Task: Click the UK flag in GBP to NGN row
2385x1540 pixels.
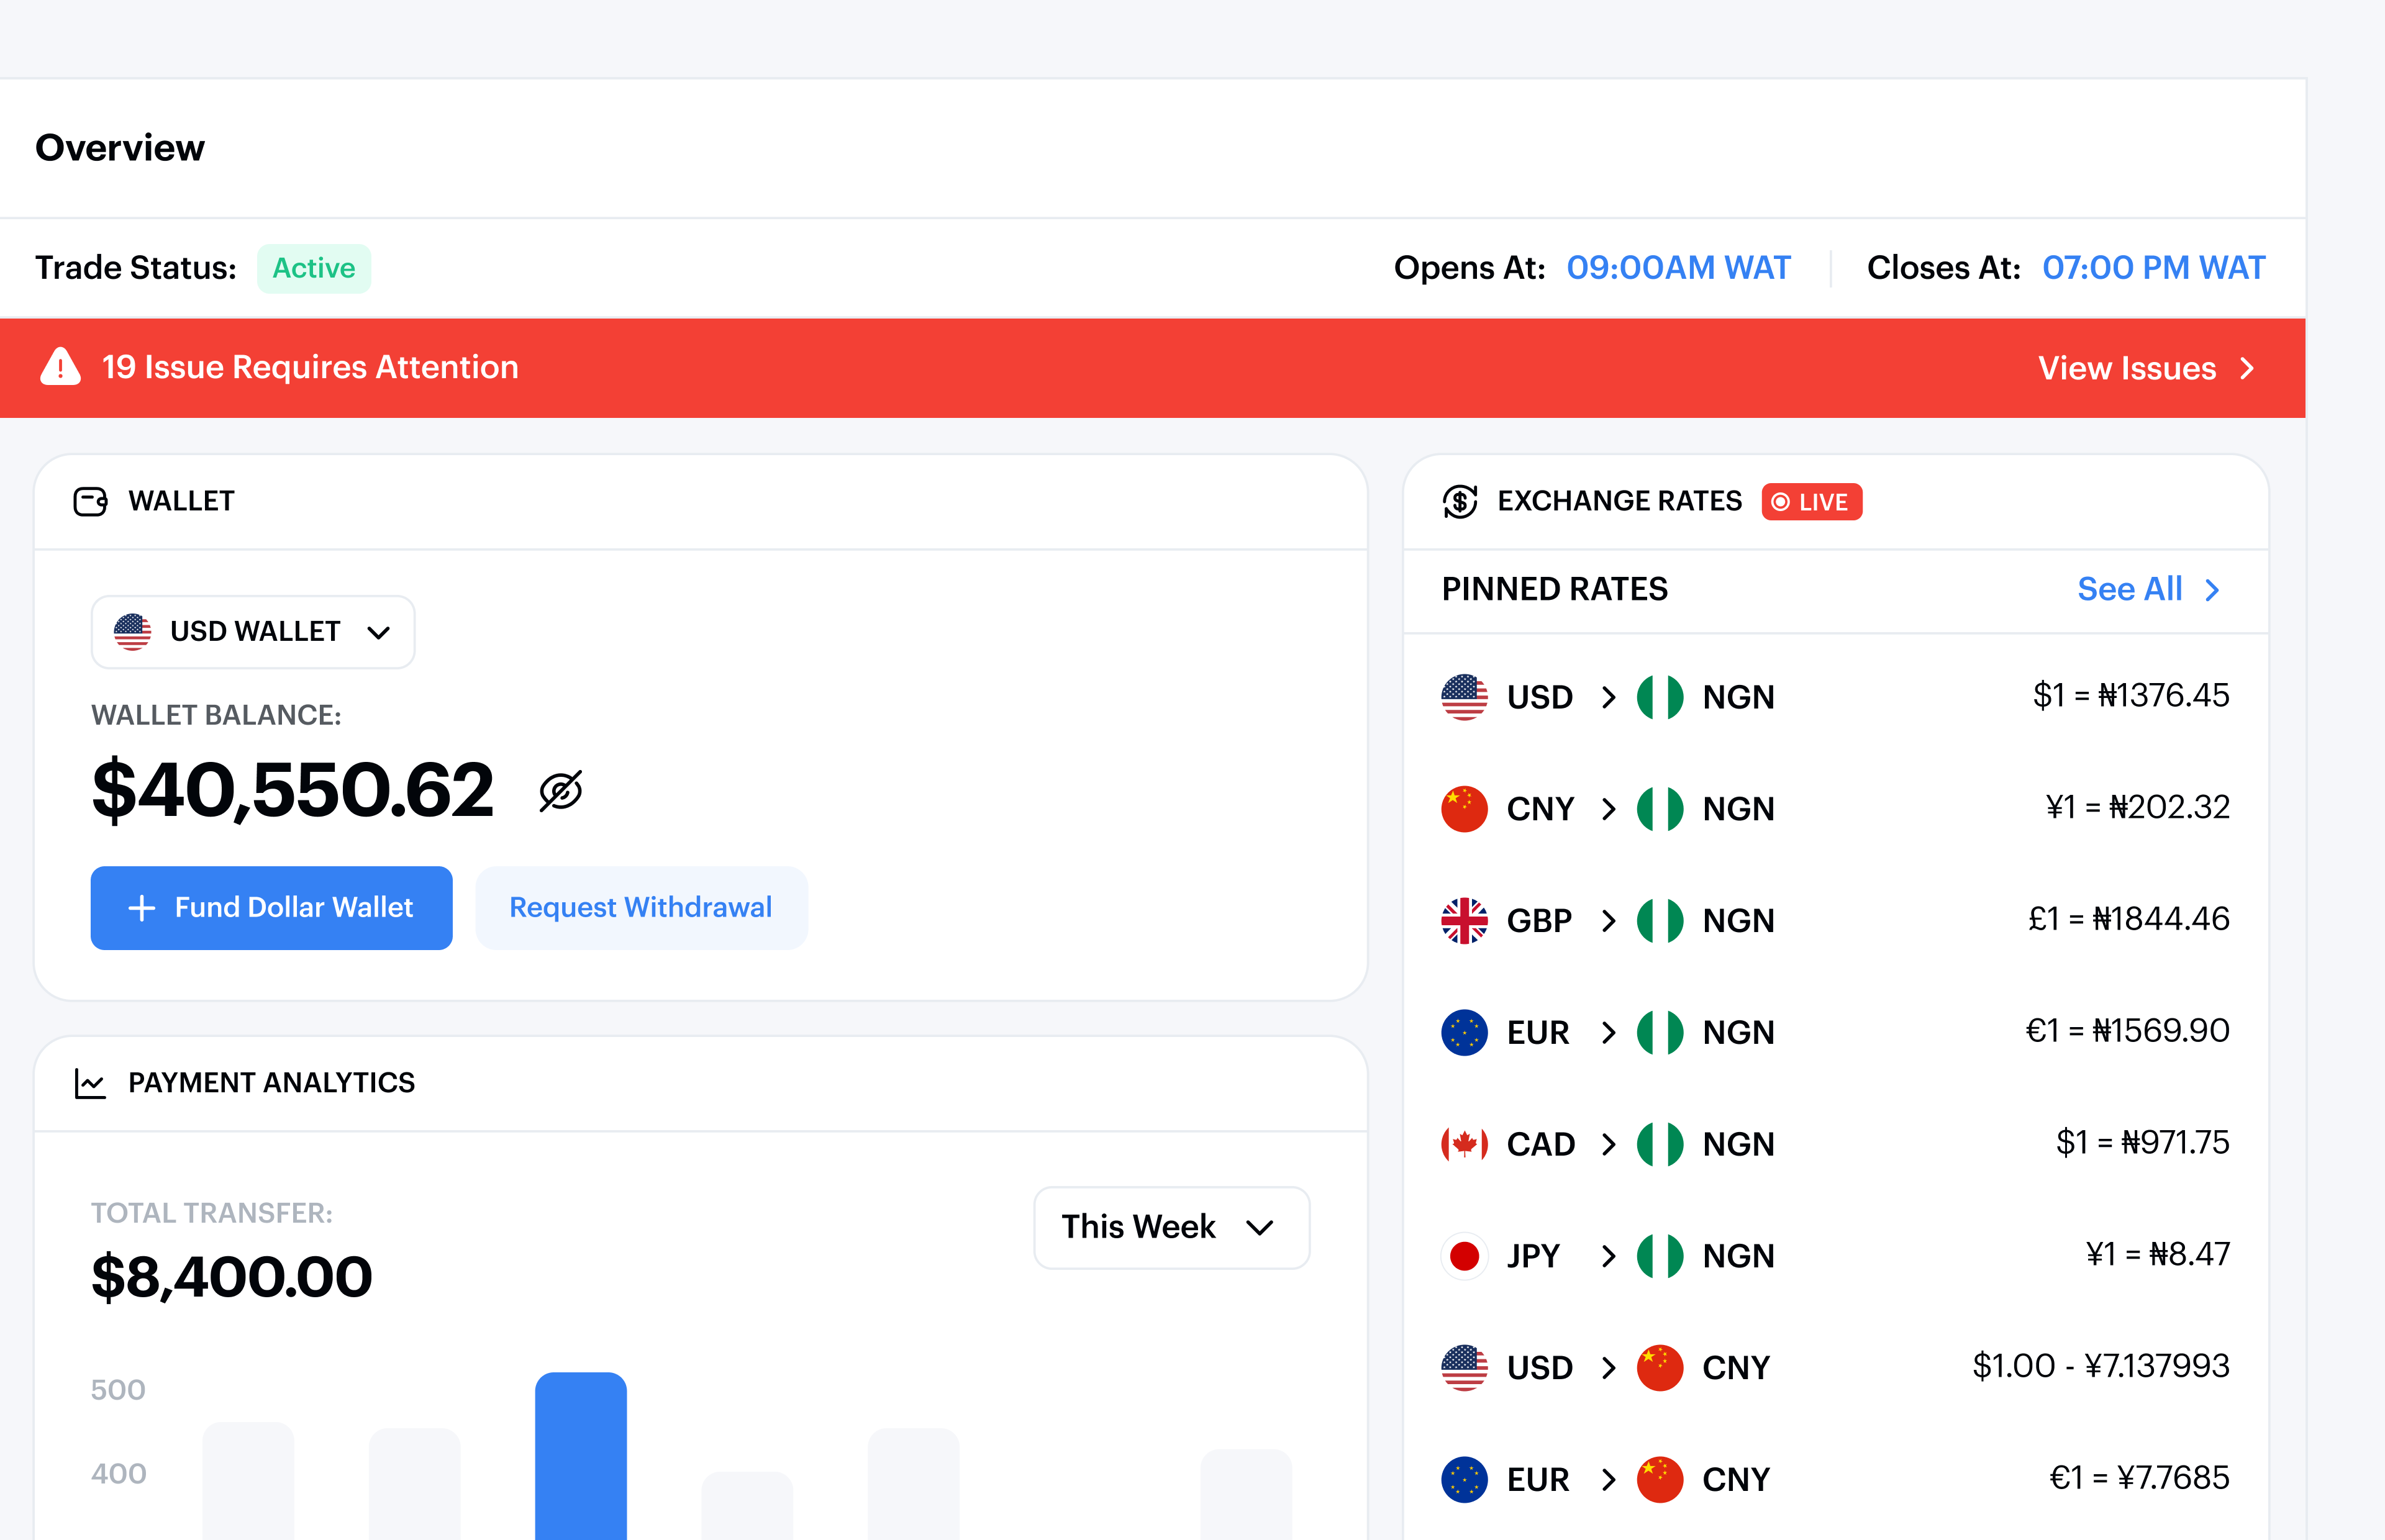Action: [1464, 921]
